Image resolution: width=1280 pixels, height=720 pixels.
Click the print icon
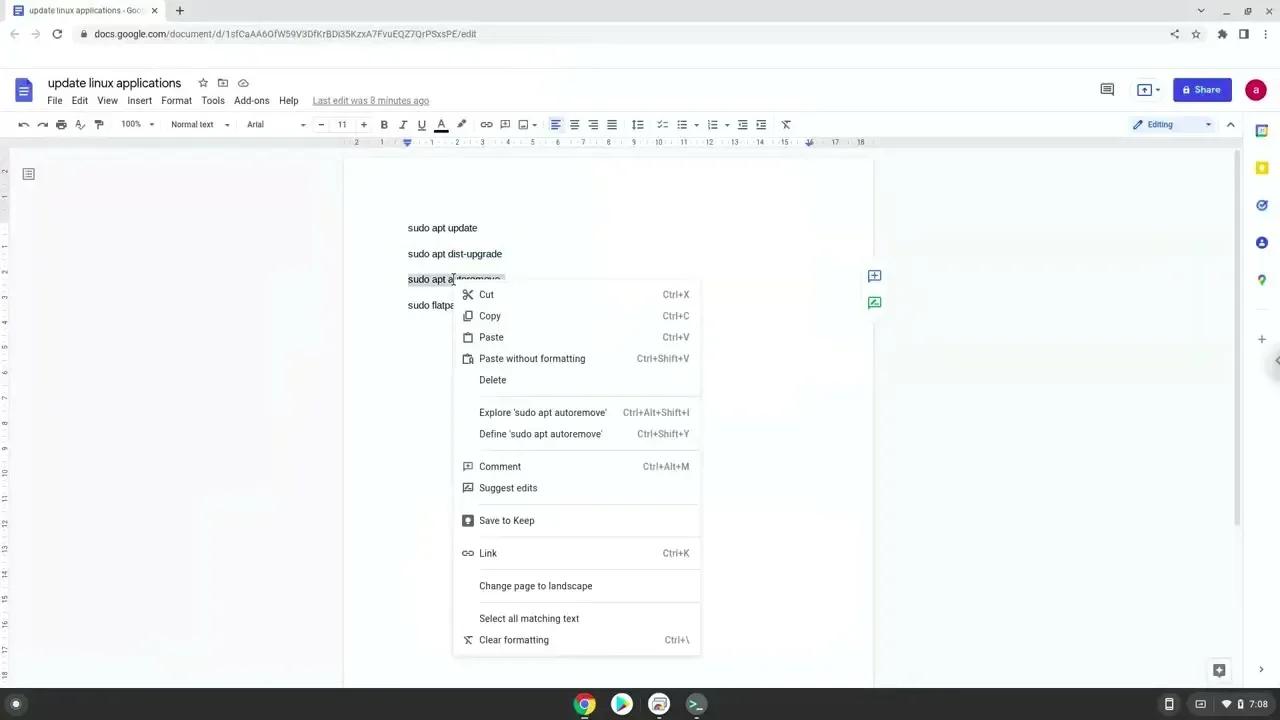[60, 124]
